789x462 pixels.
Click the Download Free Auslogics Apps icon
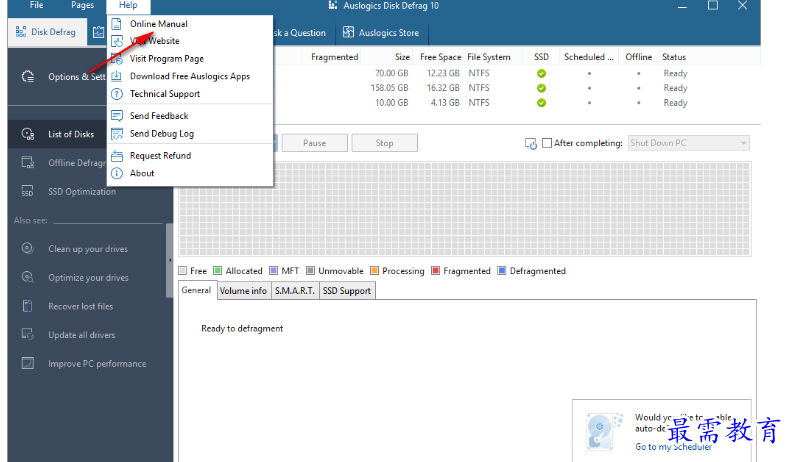[x=116, y=76]
